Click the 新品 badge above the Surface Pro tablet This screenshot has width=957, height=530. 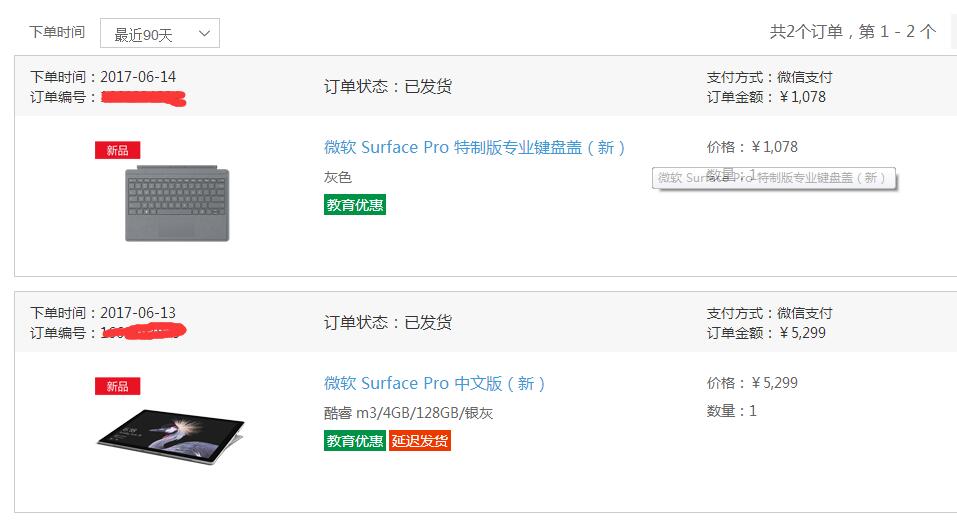coord(117,386)
